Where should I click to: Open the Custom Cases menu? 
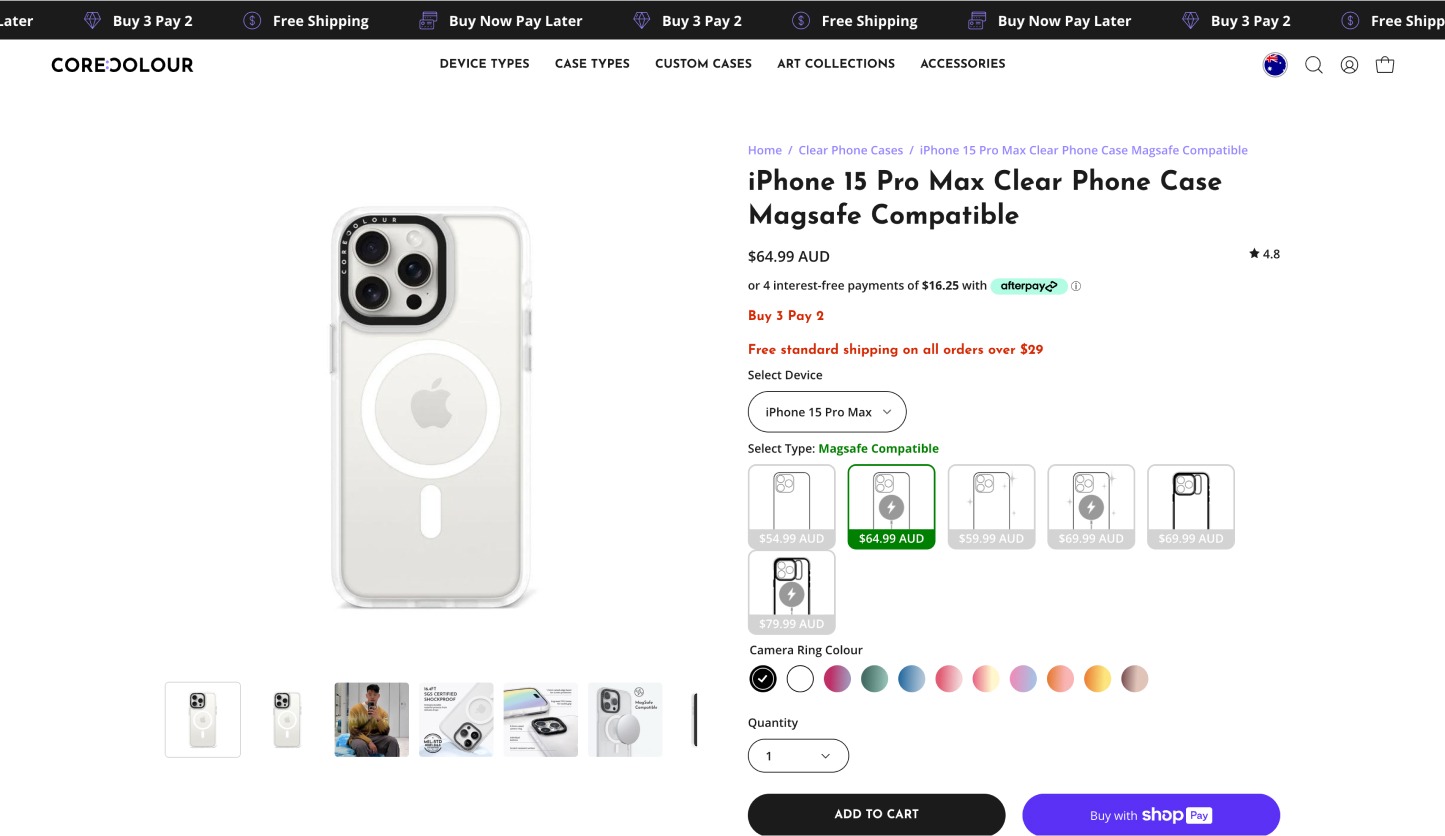703,63
